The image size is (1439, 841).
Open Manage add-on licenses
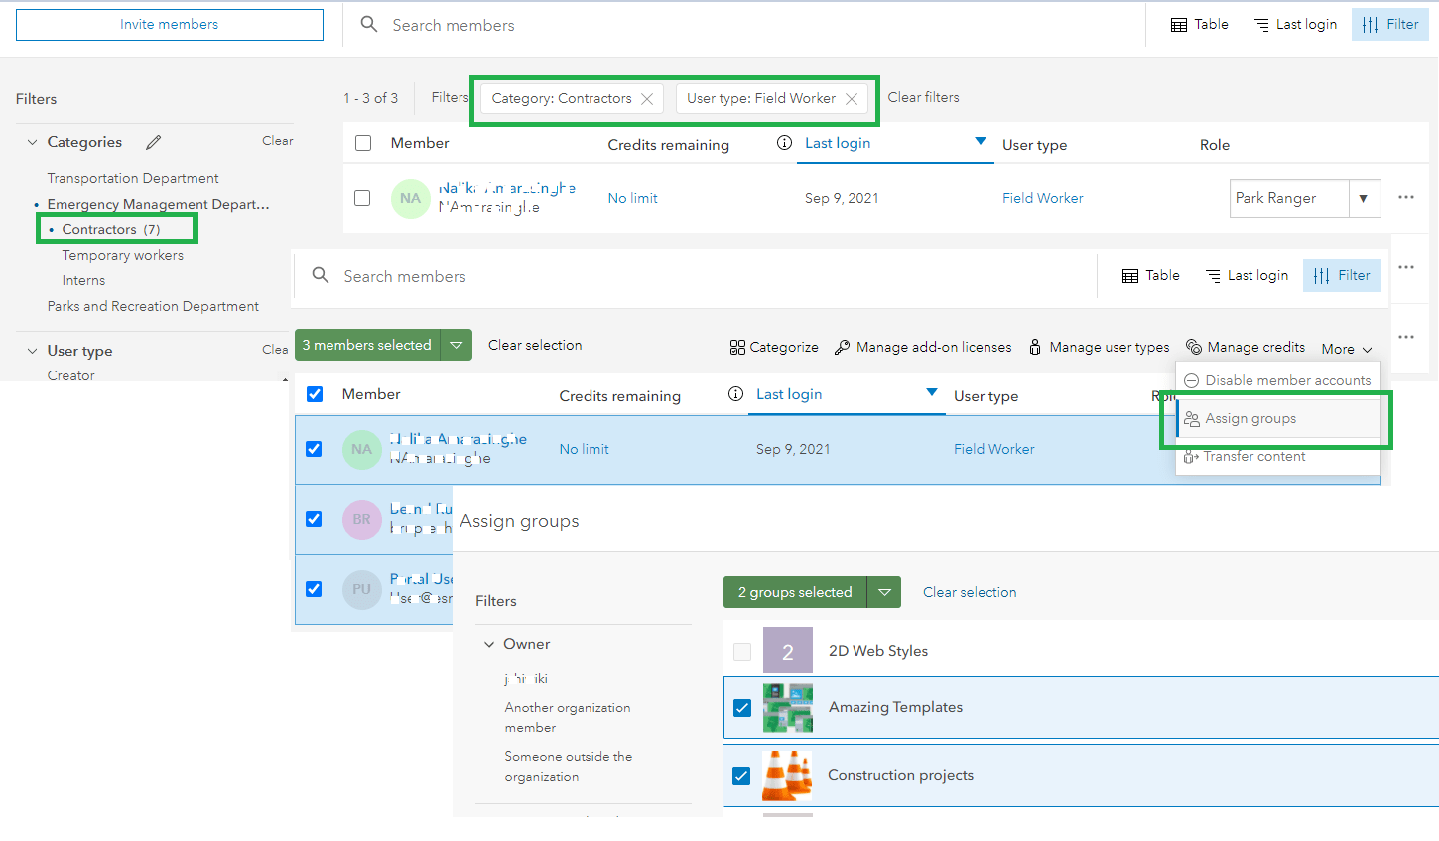click(x=922, y=347)
